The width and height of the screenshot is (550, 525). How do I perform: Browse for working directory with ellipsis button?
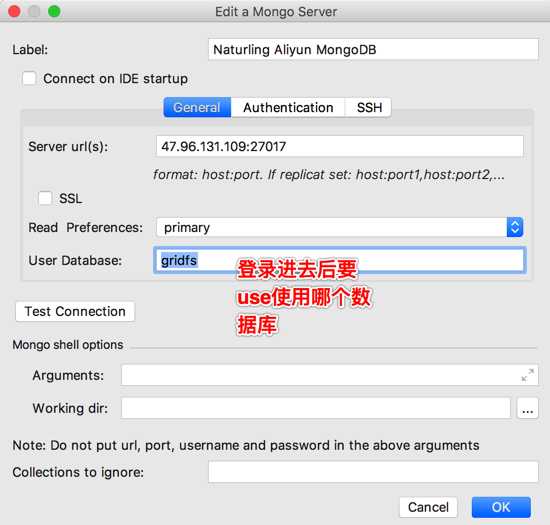coord(528,408)
